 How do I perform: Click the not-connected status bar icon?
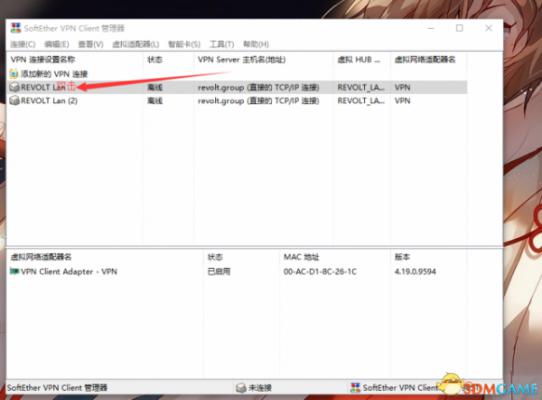(x=241, y=388)
